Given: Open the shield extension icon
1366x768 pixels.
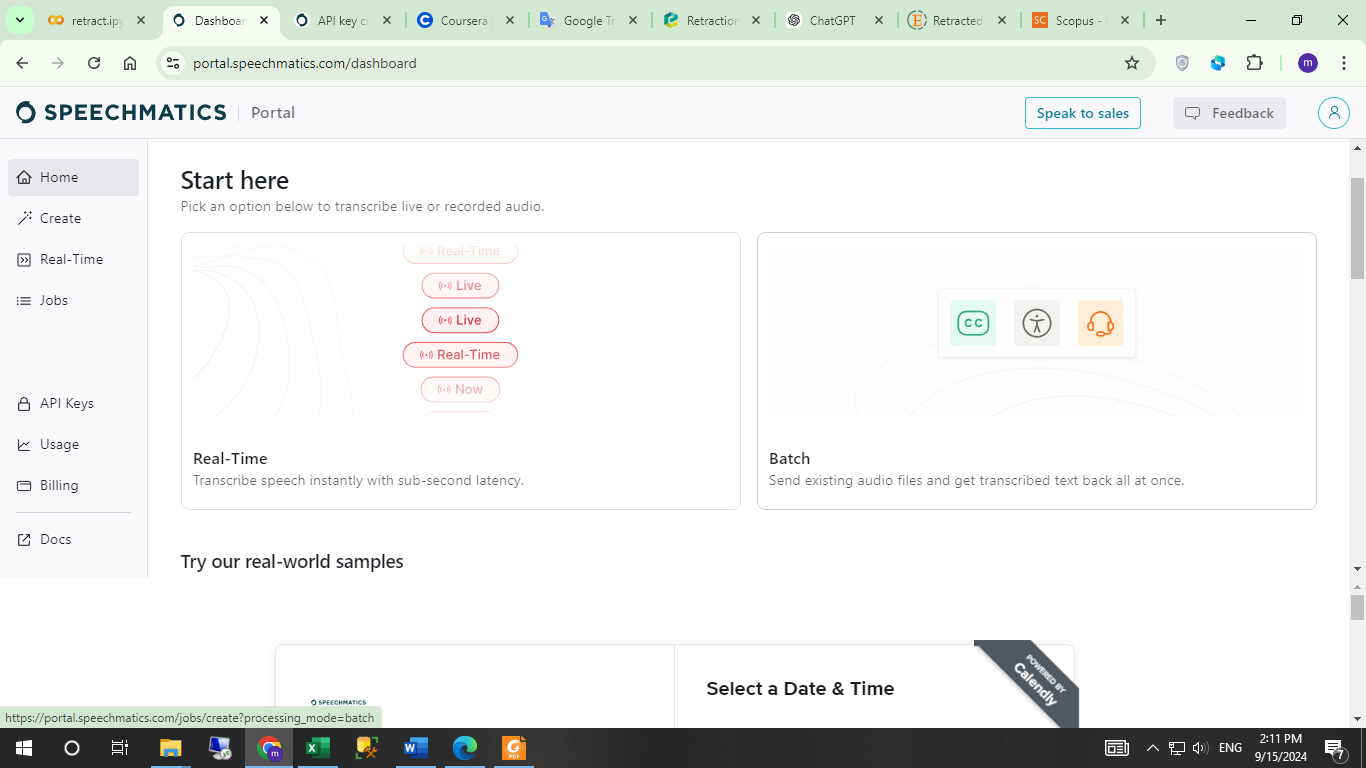Looking at the screenshot, I should click(1182, 63).
